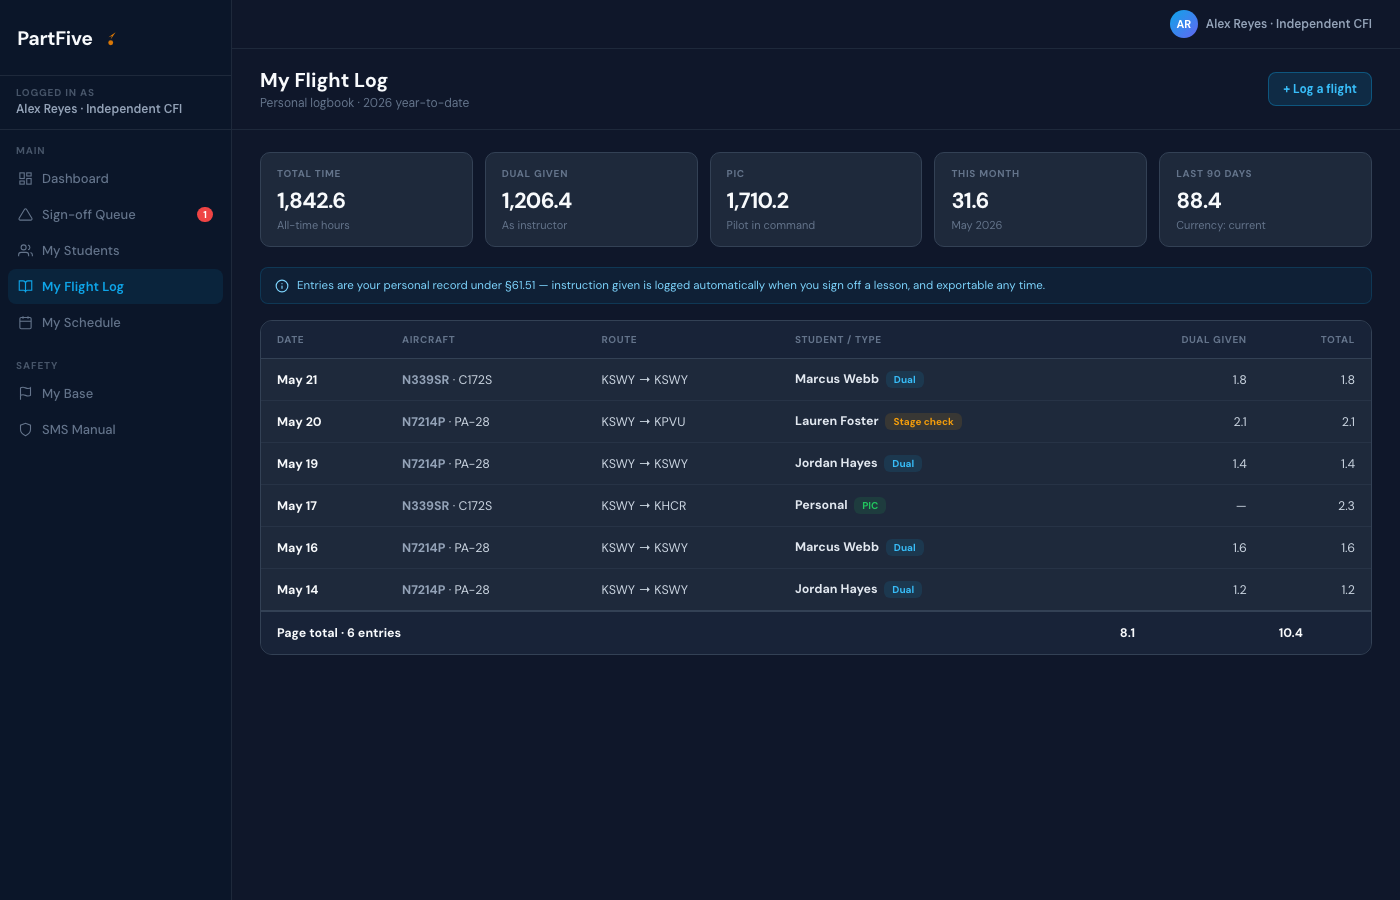
Task: Click the May 17 date cell
Action: click(297, 506)
